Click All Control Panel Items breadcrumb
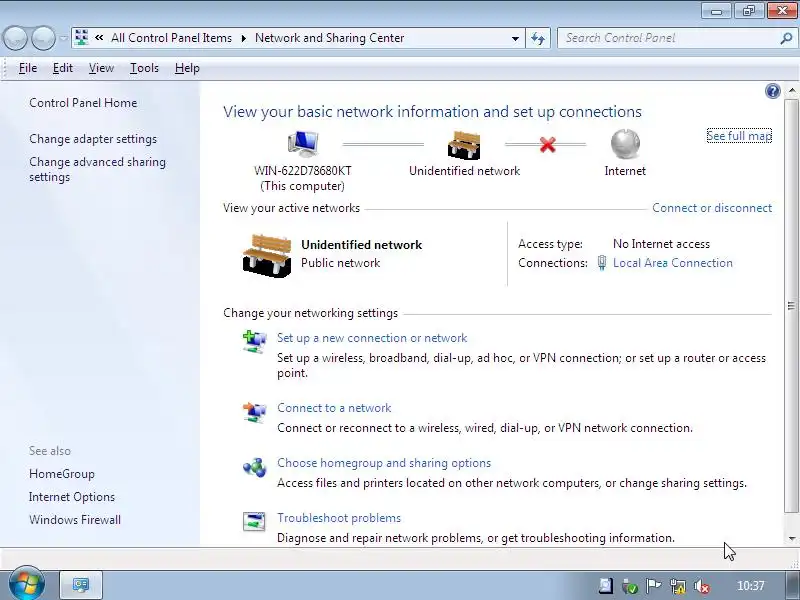The height and width of the screenshot is (600, 800). point(171,38)
